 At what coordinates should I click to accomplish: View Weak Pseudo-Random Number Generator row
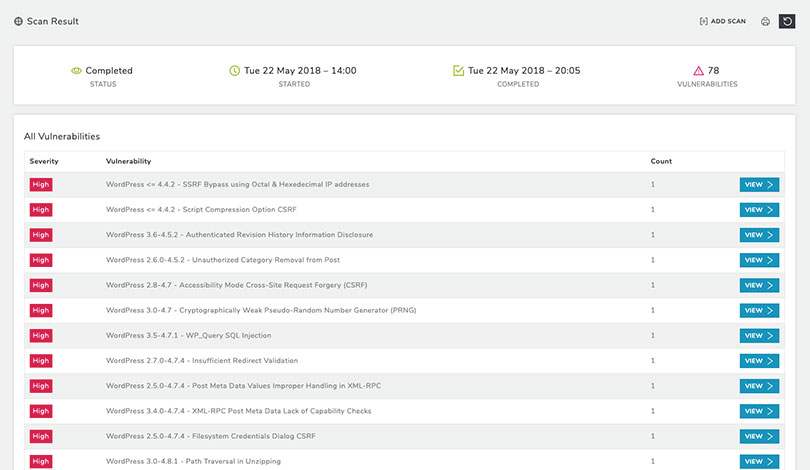759,310
